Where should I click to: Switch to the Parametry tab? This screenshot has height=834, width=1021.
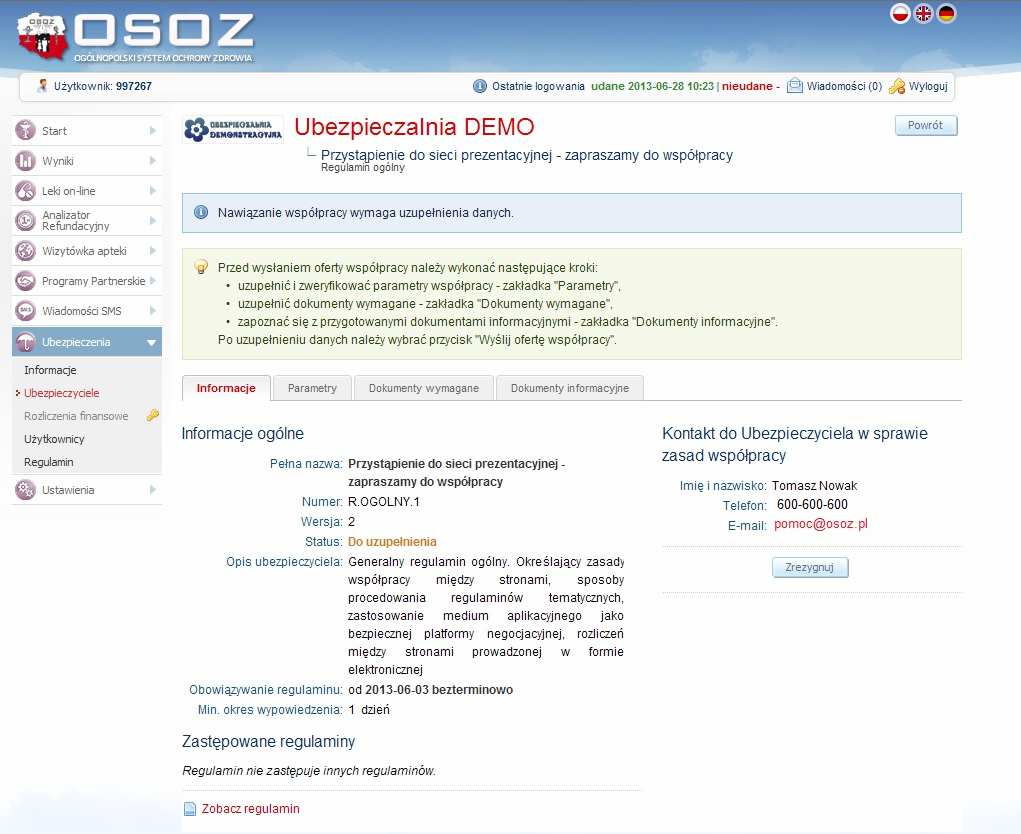tap(313, 388)
